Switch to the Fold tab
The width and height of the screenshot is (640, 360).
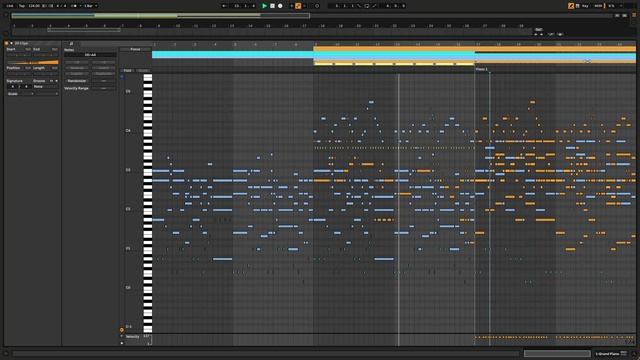point(127,71)
